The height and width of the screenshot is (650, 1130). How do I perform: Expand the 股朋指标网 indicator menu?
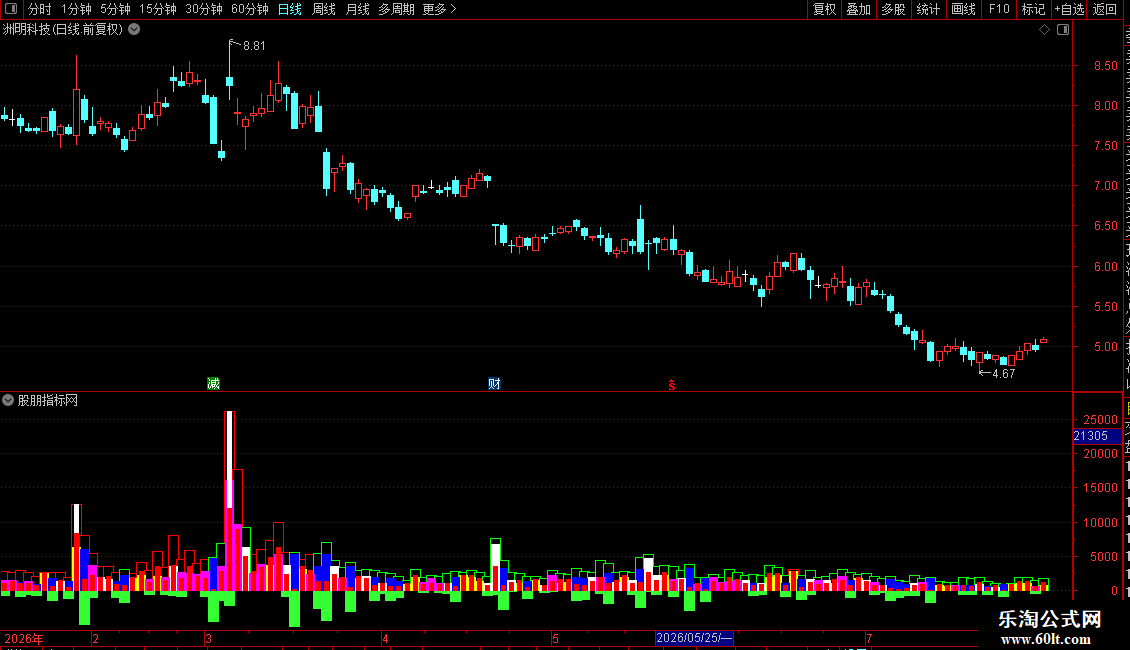(8, 400)
